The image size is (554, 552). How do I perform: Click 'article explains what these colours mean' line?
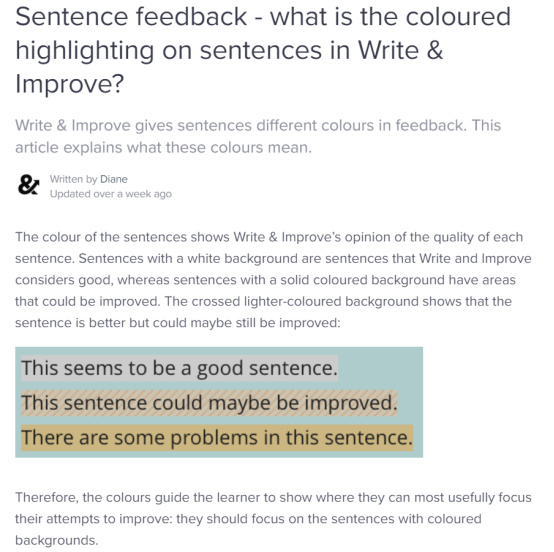(x=163, y=147)
